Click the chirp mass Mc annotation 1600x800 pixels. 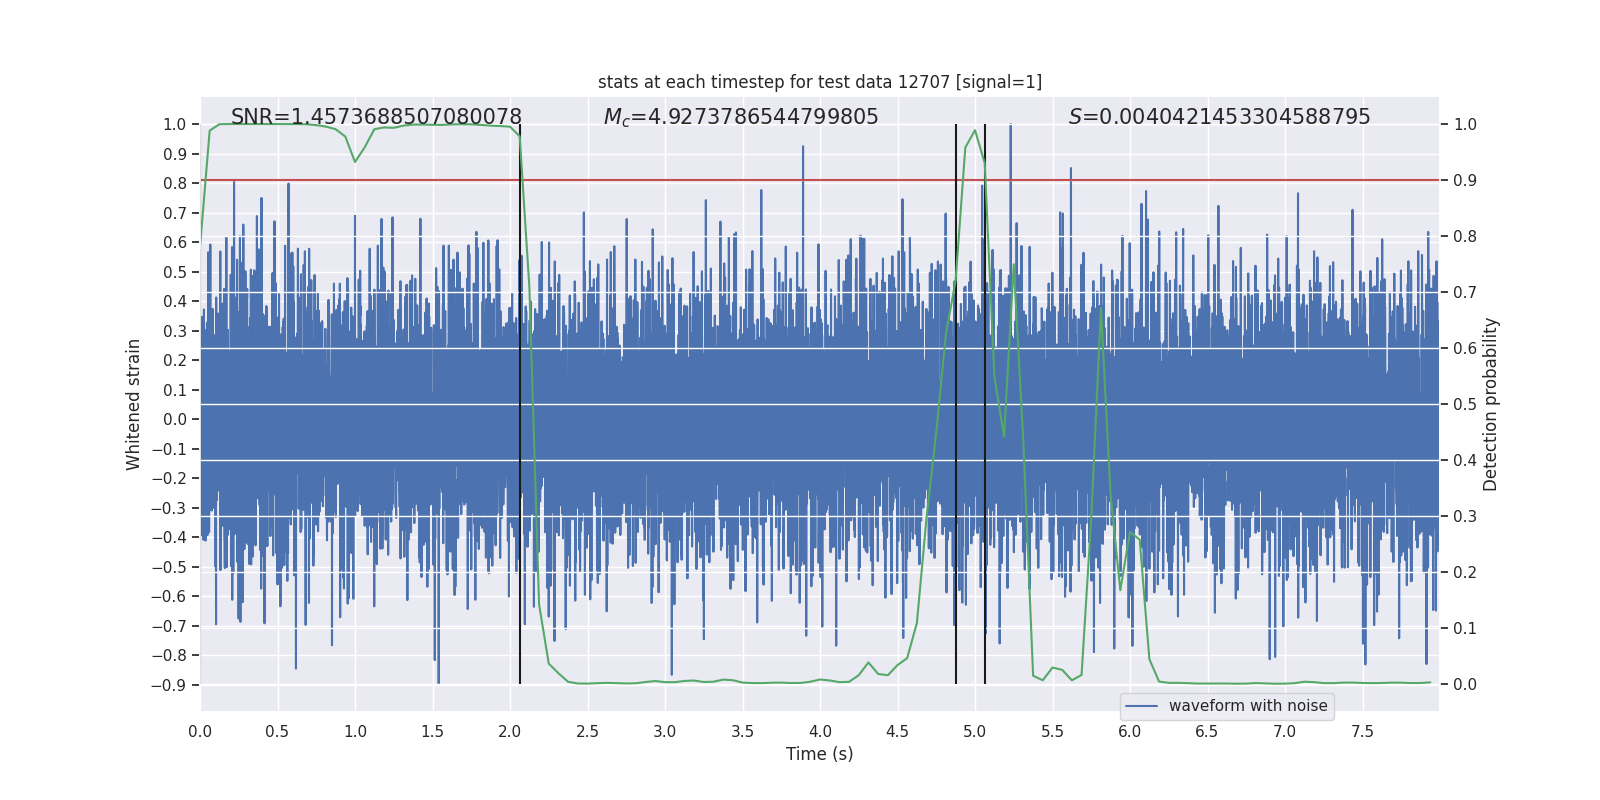point(740,117)
